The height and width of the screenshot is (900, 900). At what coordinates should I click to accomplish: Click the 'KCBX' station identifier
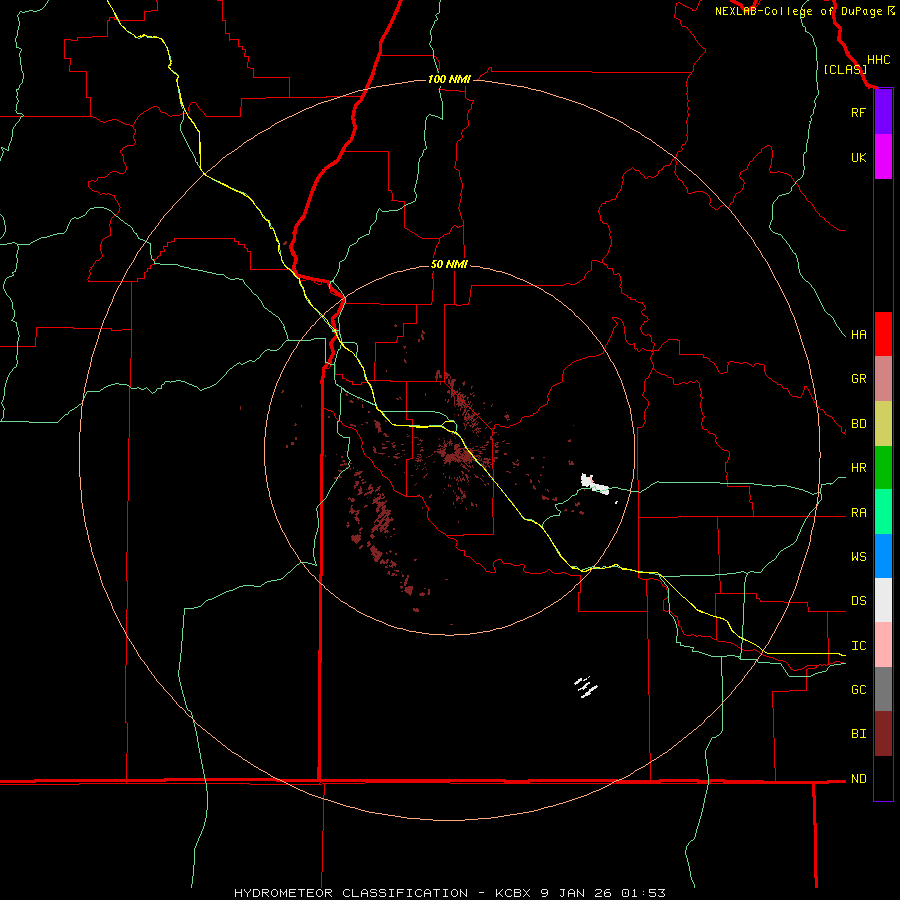514,893
